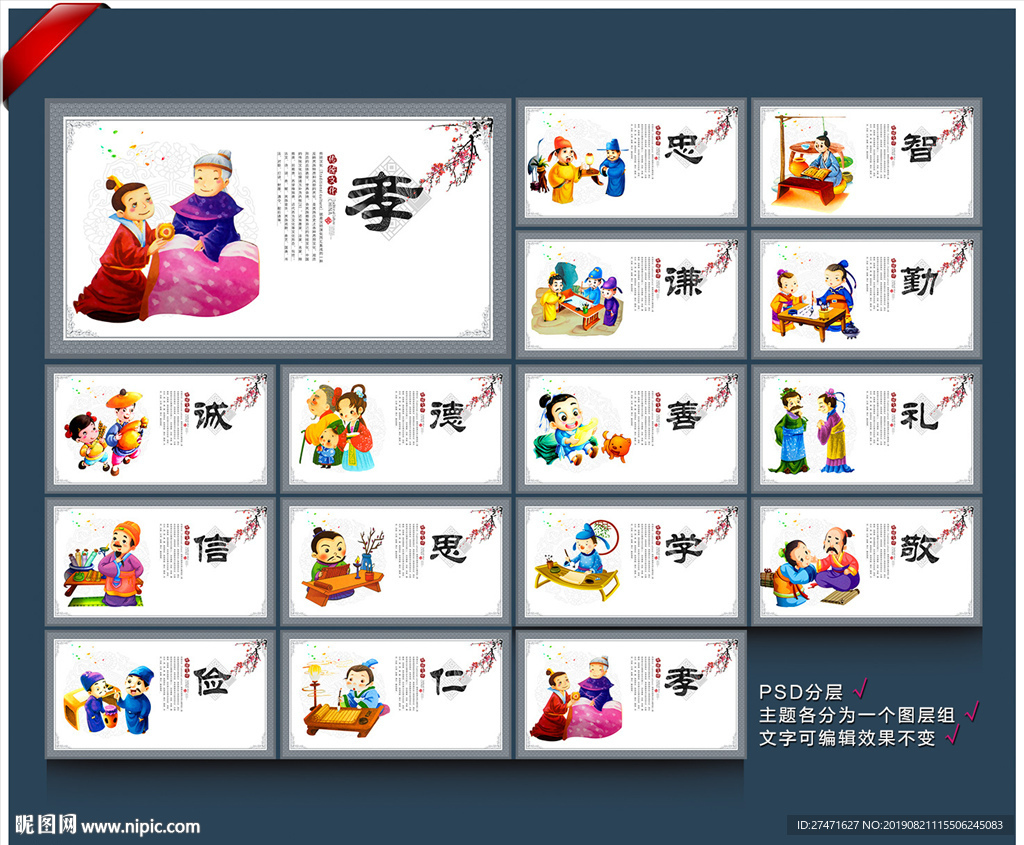Open the 勤 poster thumbnail
This screenshot has height=845, width=1024.
coord(867,295)
